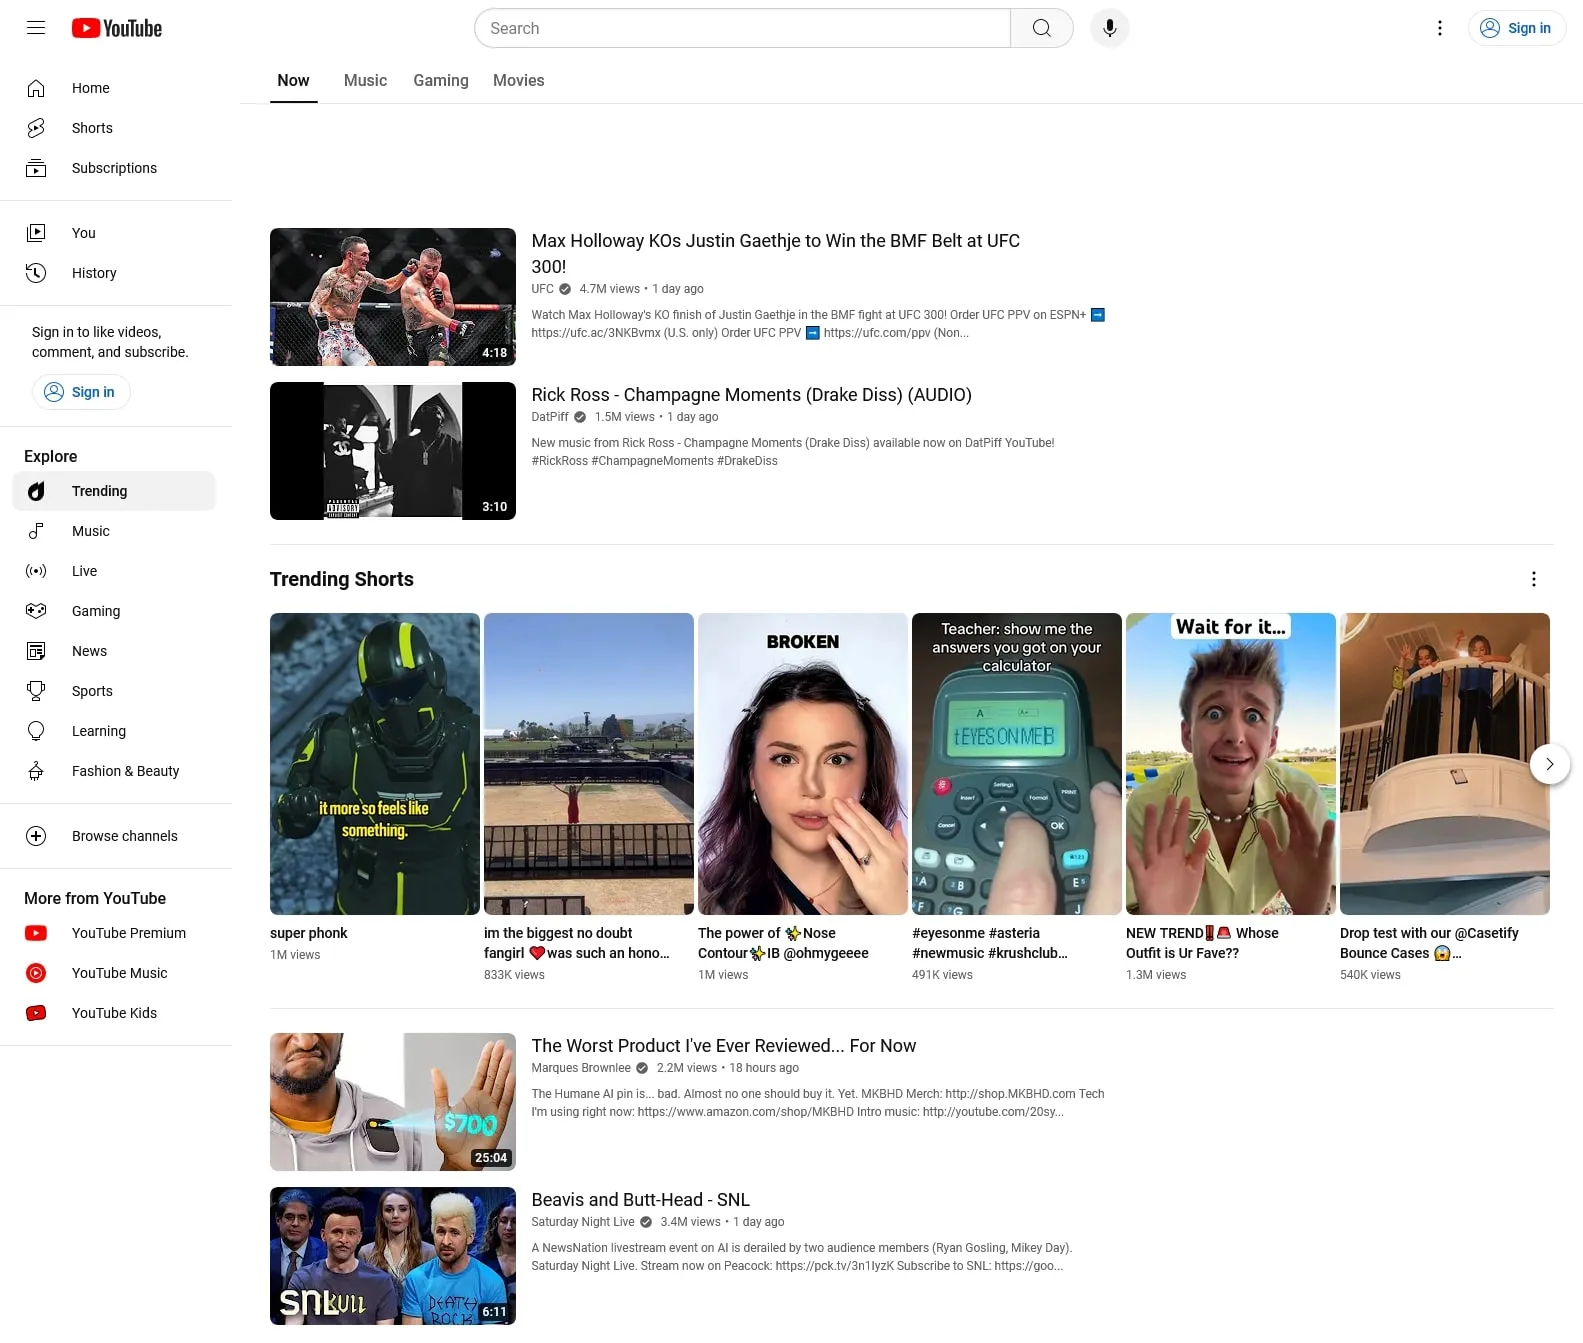Image resolution: width=1583 pixels, height=1343 pixels.
Task: Open YouTube Premium
Action: [116, 933]
